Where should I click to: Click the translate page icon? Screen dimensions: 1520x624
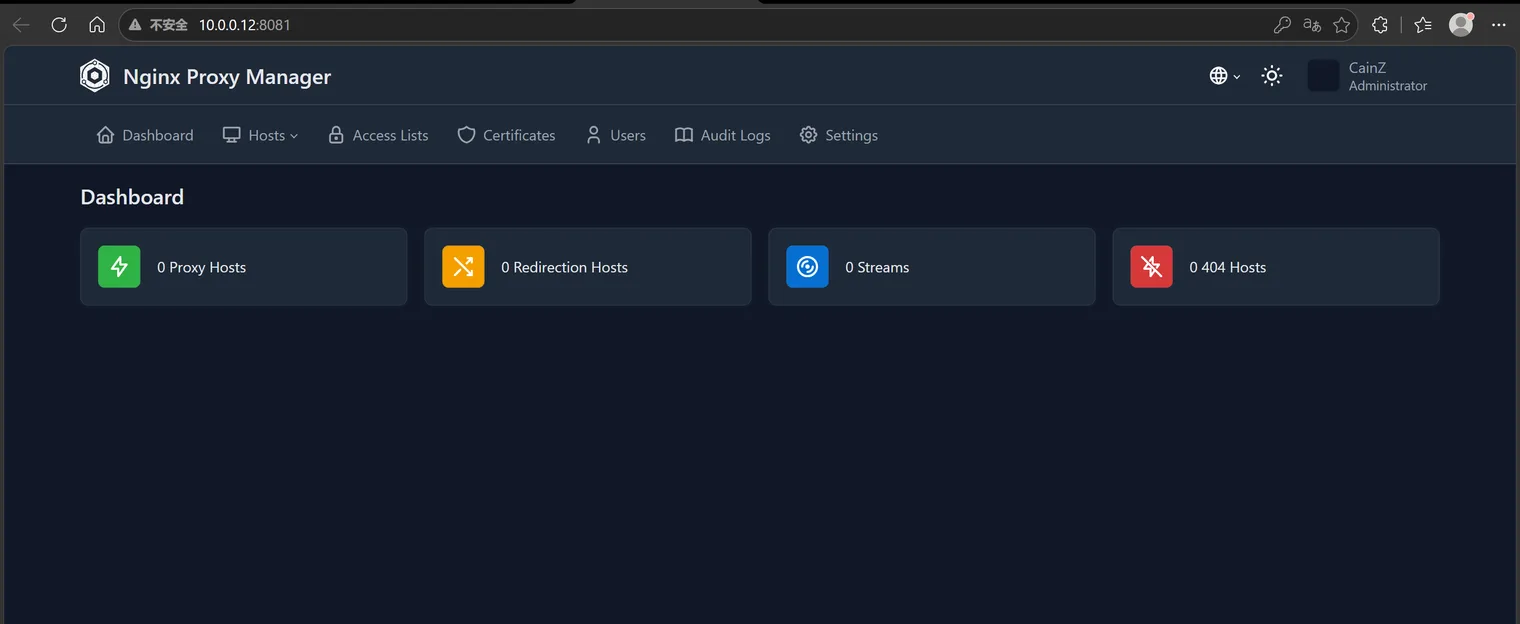coord(1312,25)
